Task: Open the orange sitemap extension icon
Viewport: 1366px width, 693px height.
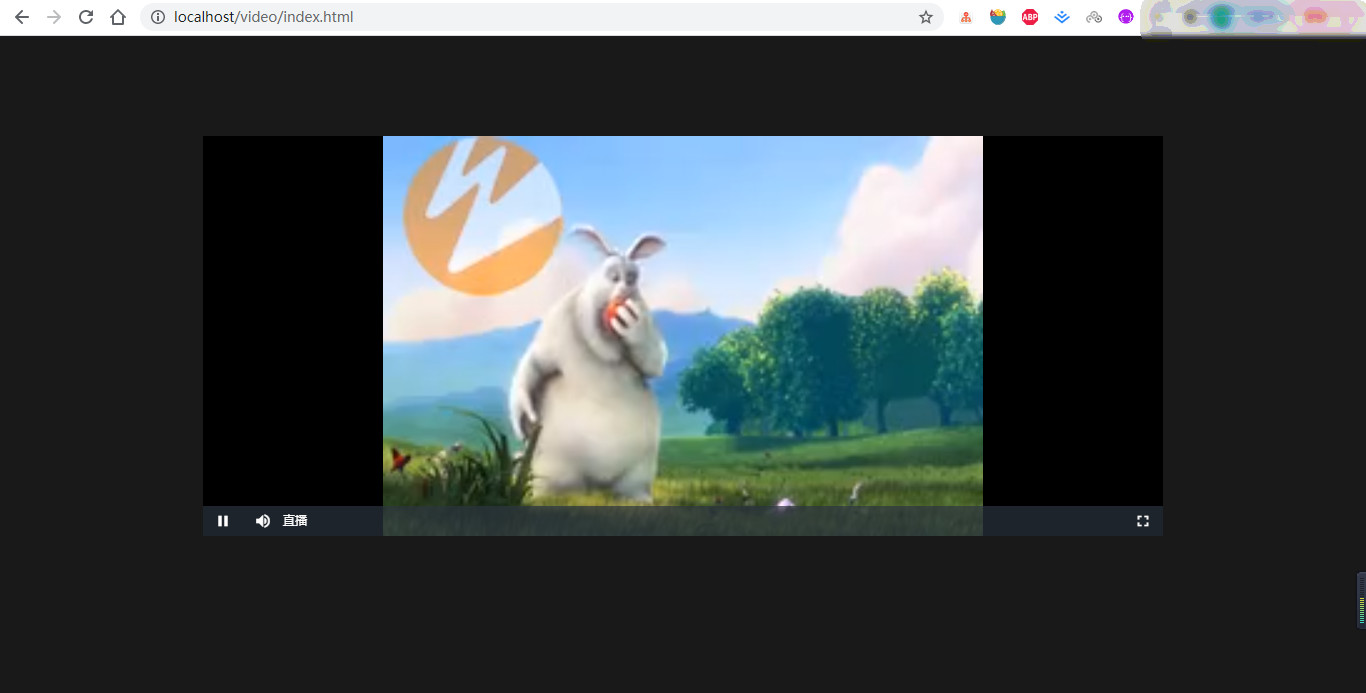Action: pos(966,17)
